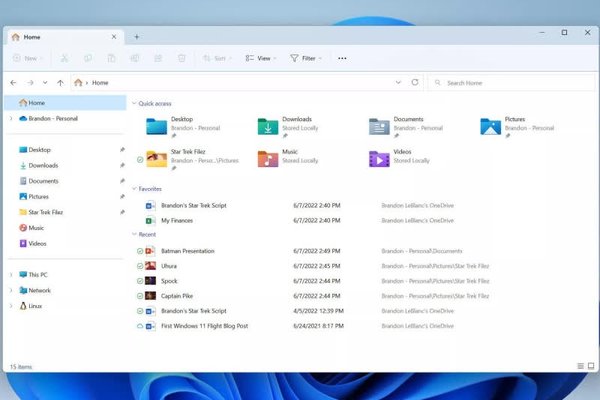Select Music in the navigation pane
This screenshot has width=600, height=400.
pyautogui.click(x=65, y=228)
